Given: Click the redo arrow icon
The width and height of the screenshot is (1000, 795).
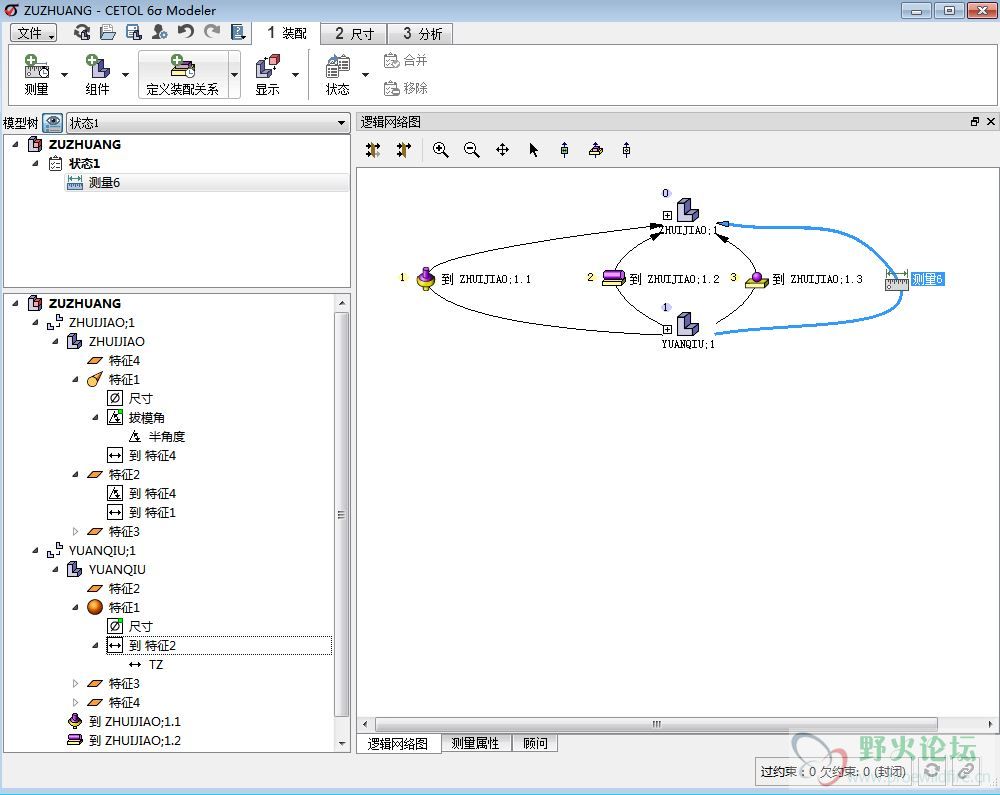Looking at the screenshot, I should (212, 32).
